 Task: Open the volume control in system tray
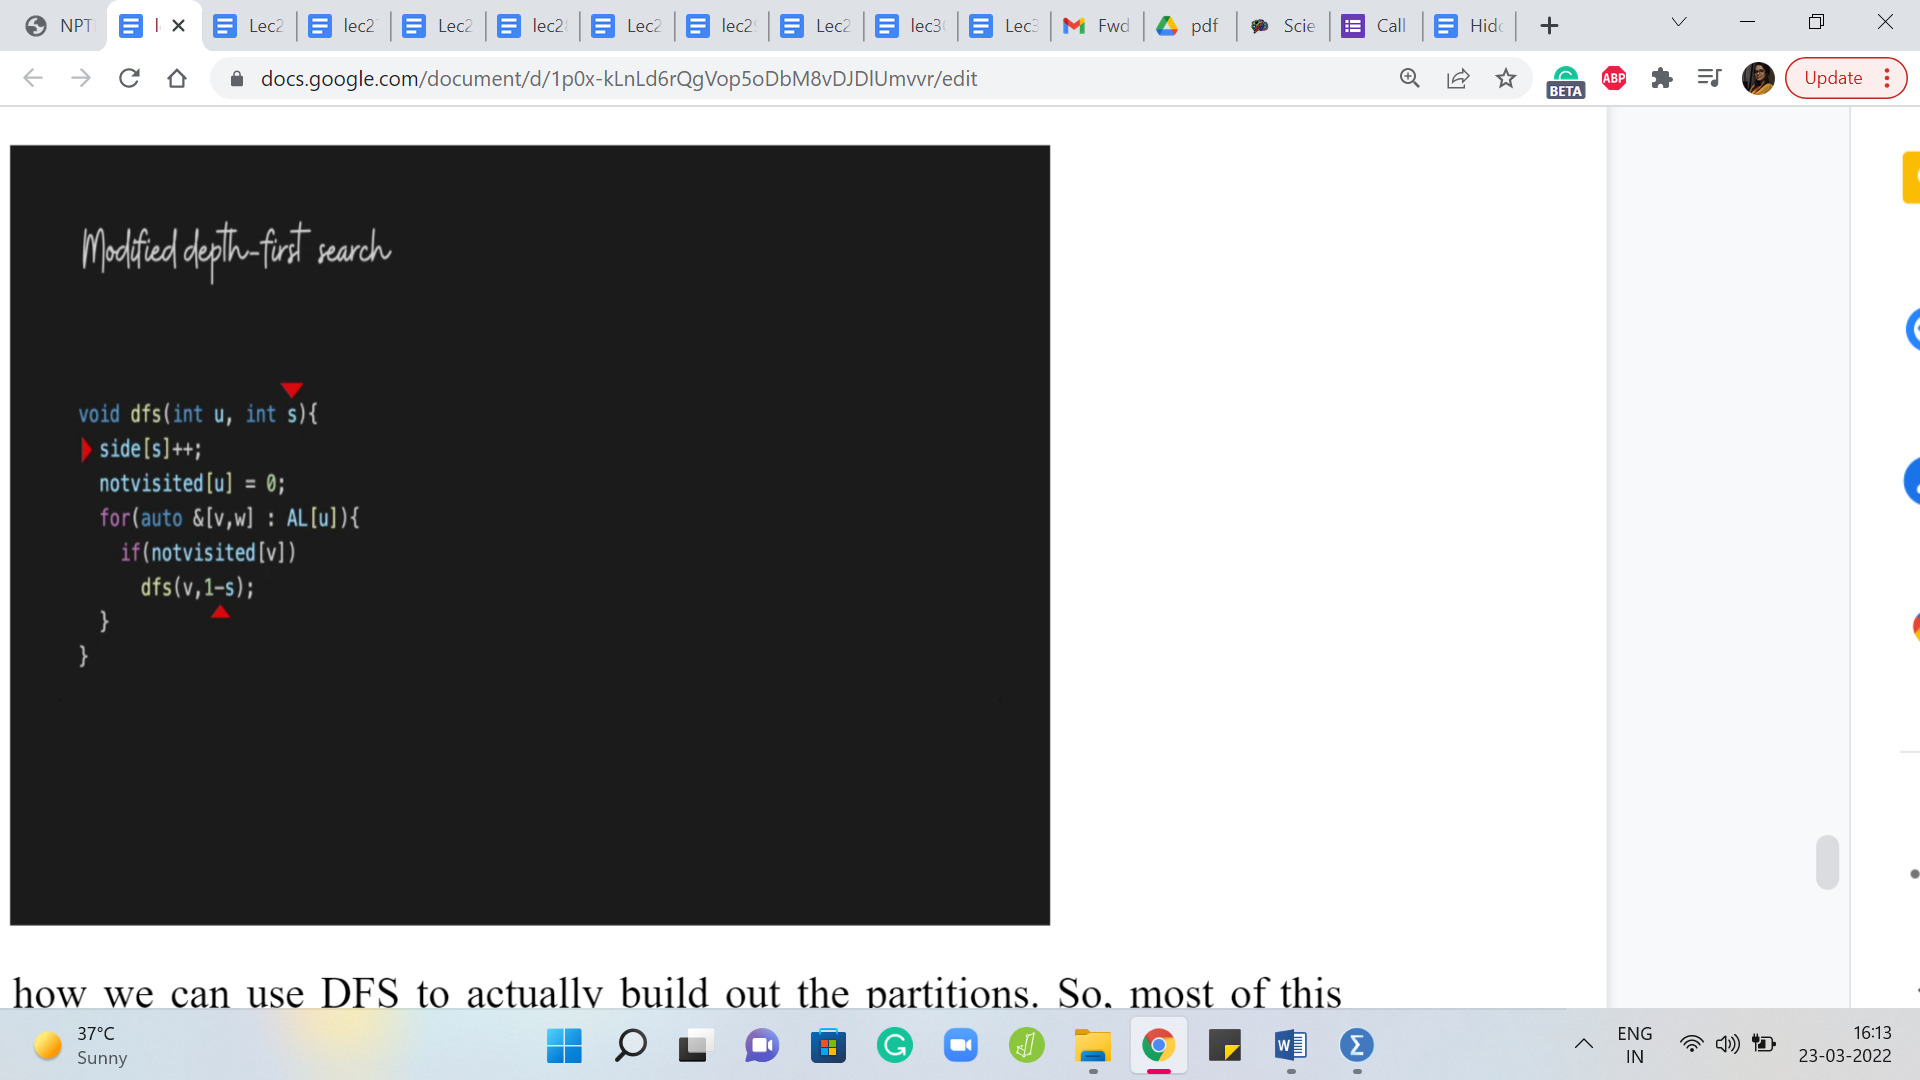coord(1727,1045)
